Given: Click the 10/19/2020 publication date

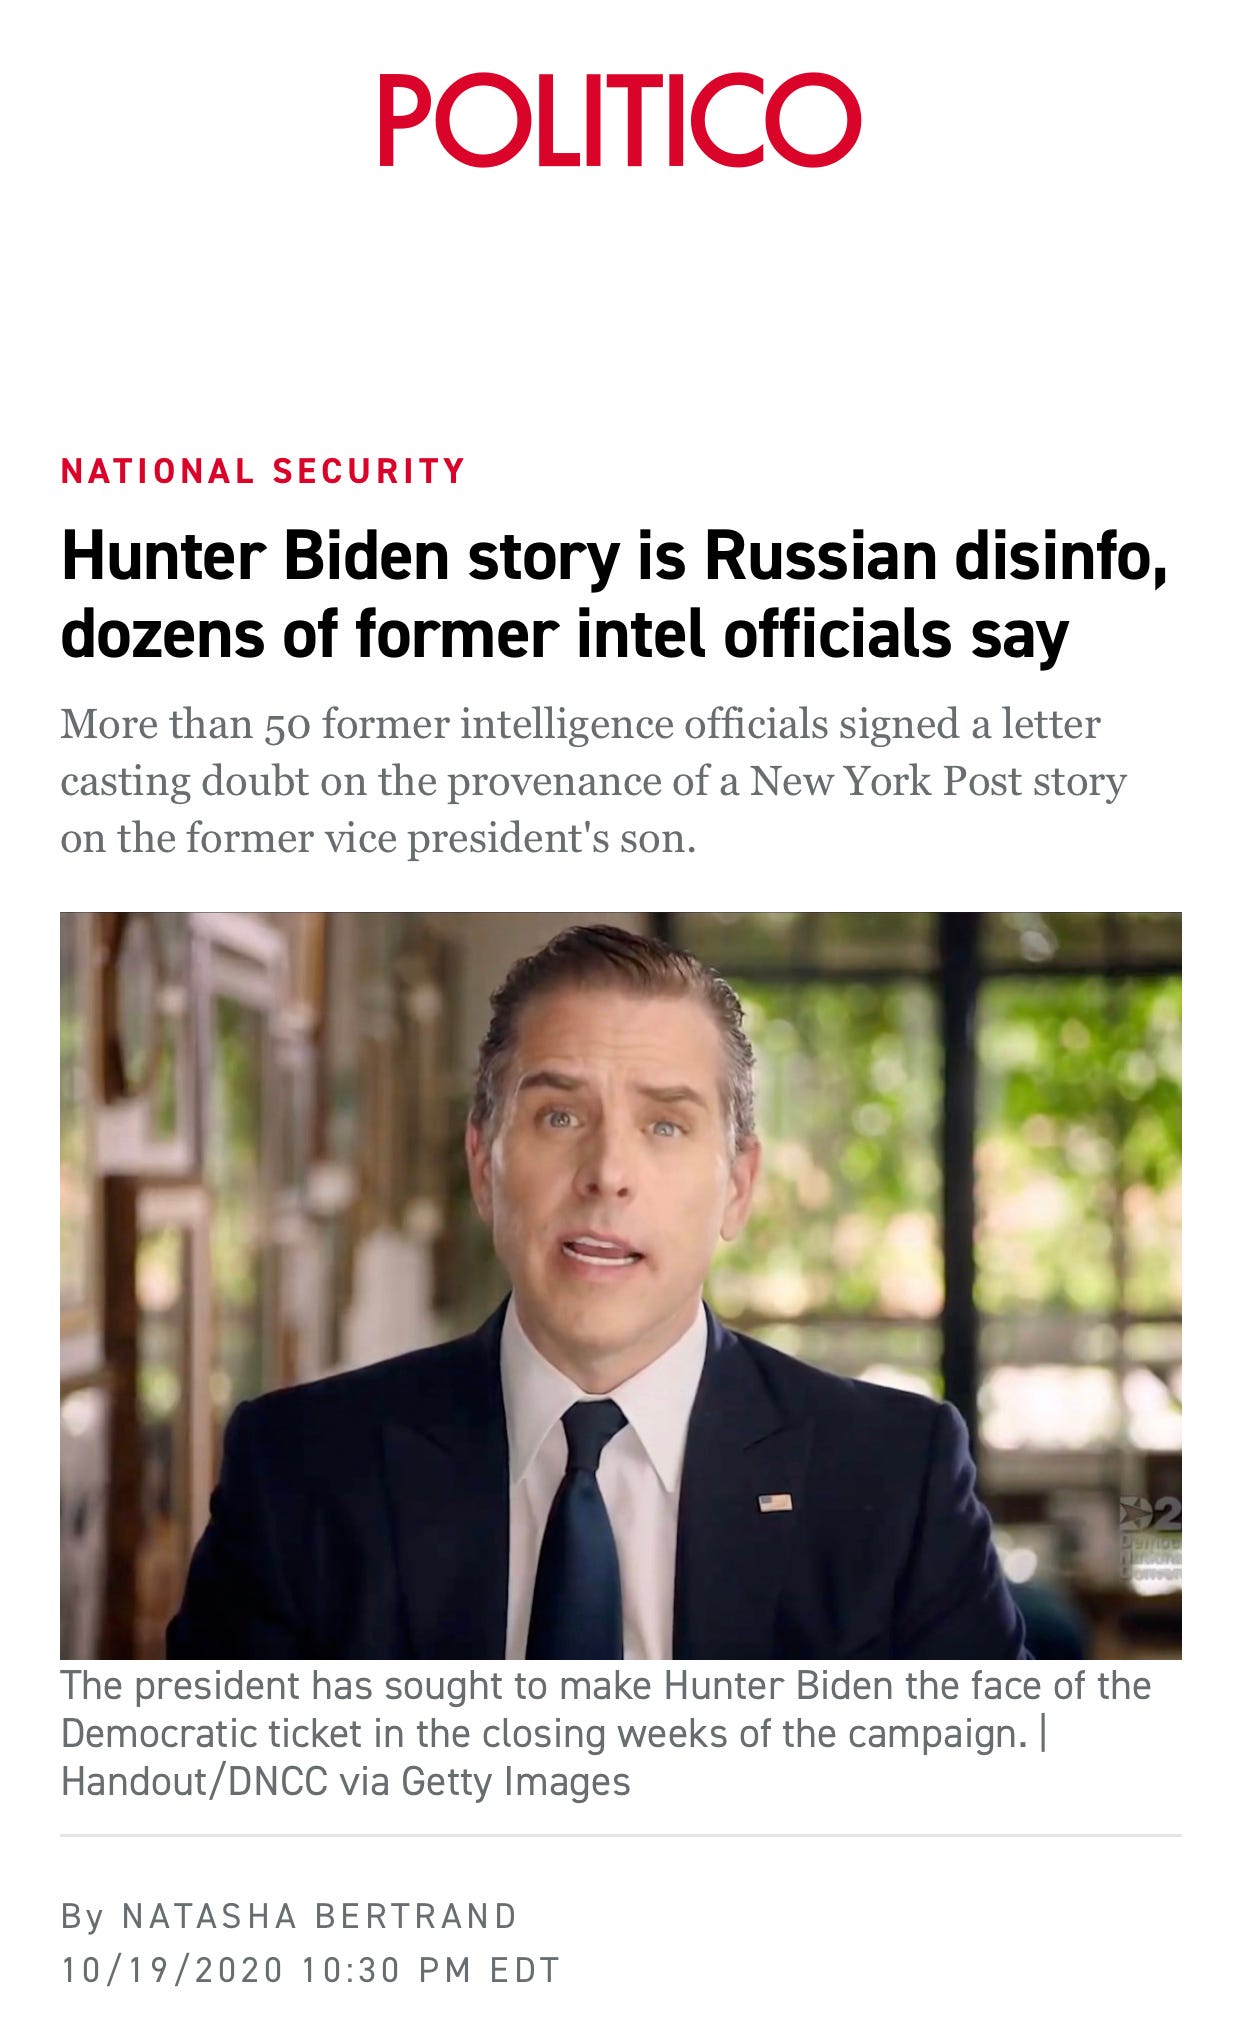Looking at the screenshot, I should pos(173,1971).
